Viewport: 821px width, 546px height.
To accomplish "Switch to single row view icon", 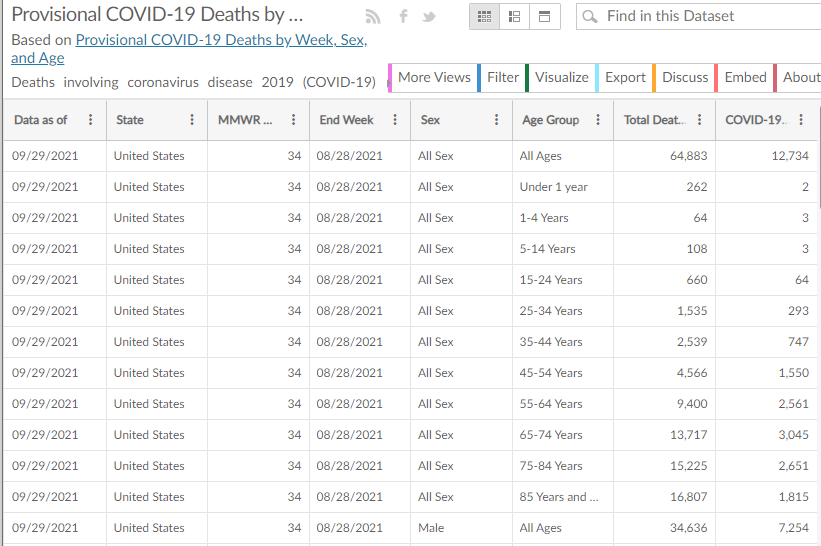I will click(544, 17).
